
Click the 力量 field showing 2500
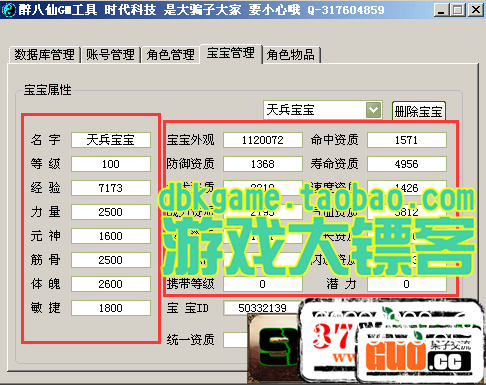point(111,212)
